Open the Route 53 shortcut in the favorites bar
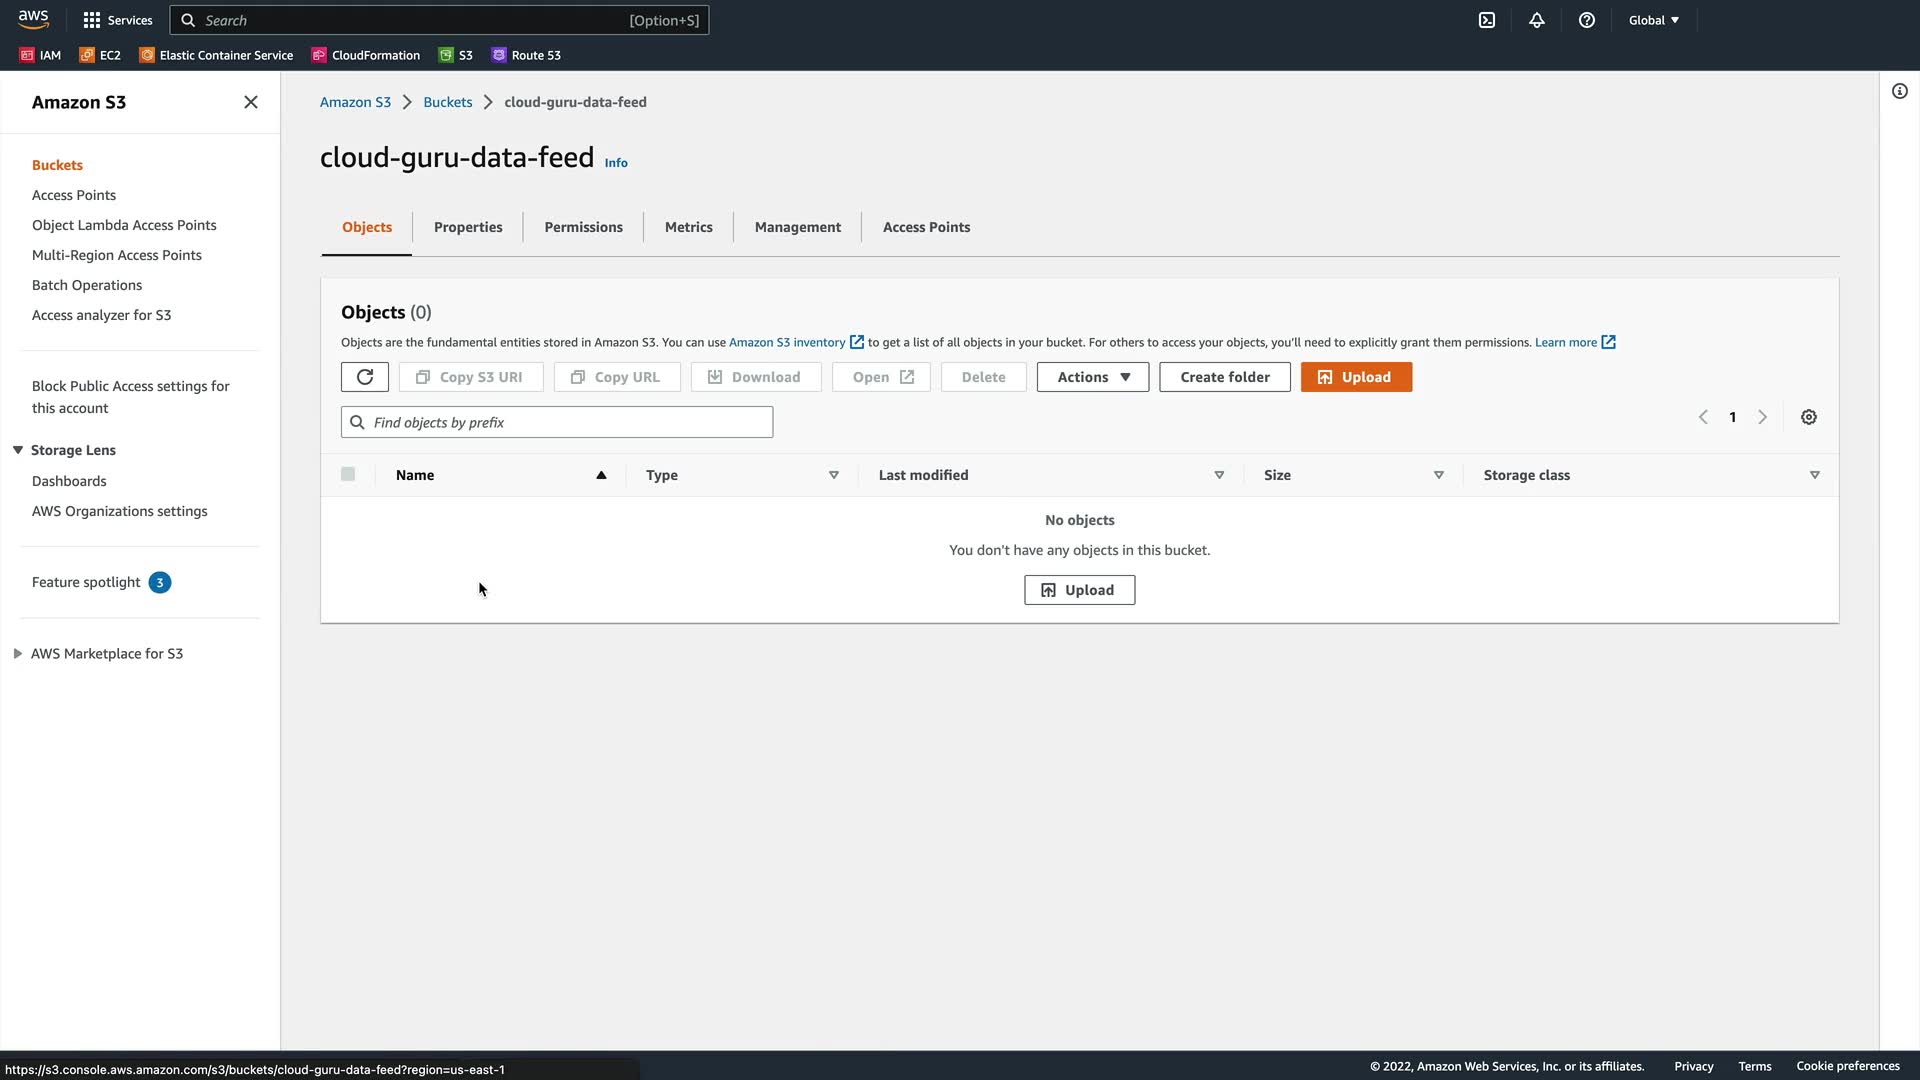Viewport: 1920px width, 1080px height. click(526, 55)
